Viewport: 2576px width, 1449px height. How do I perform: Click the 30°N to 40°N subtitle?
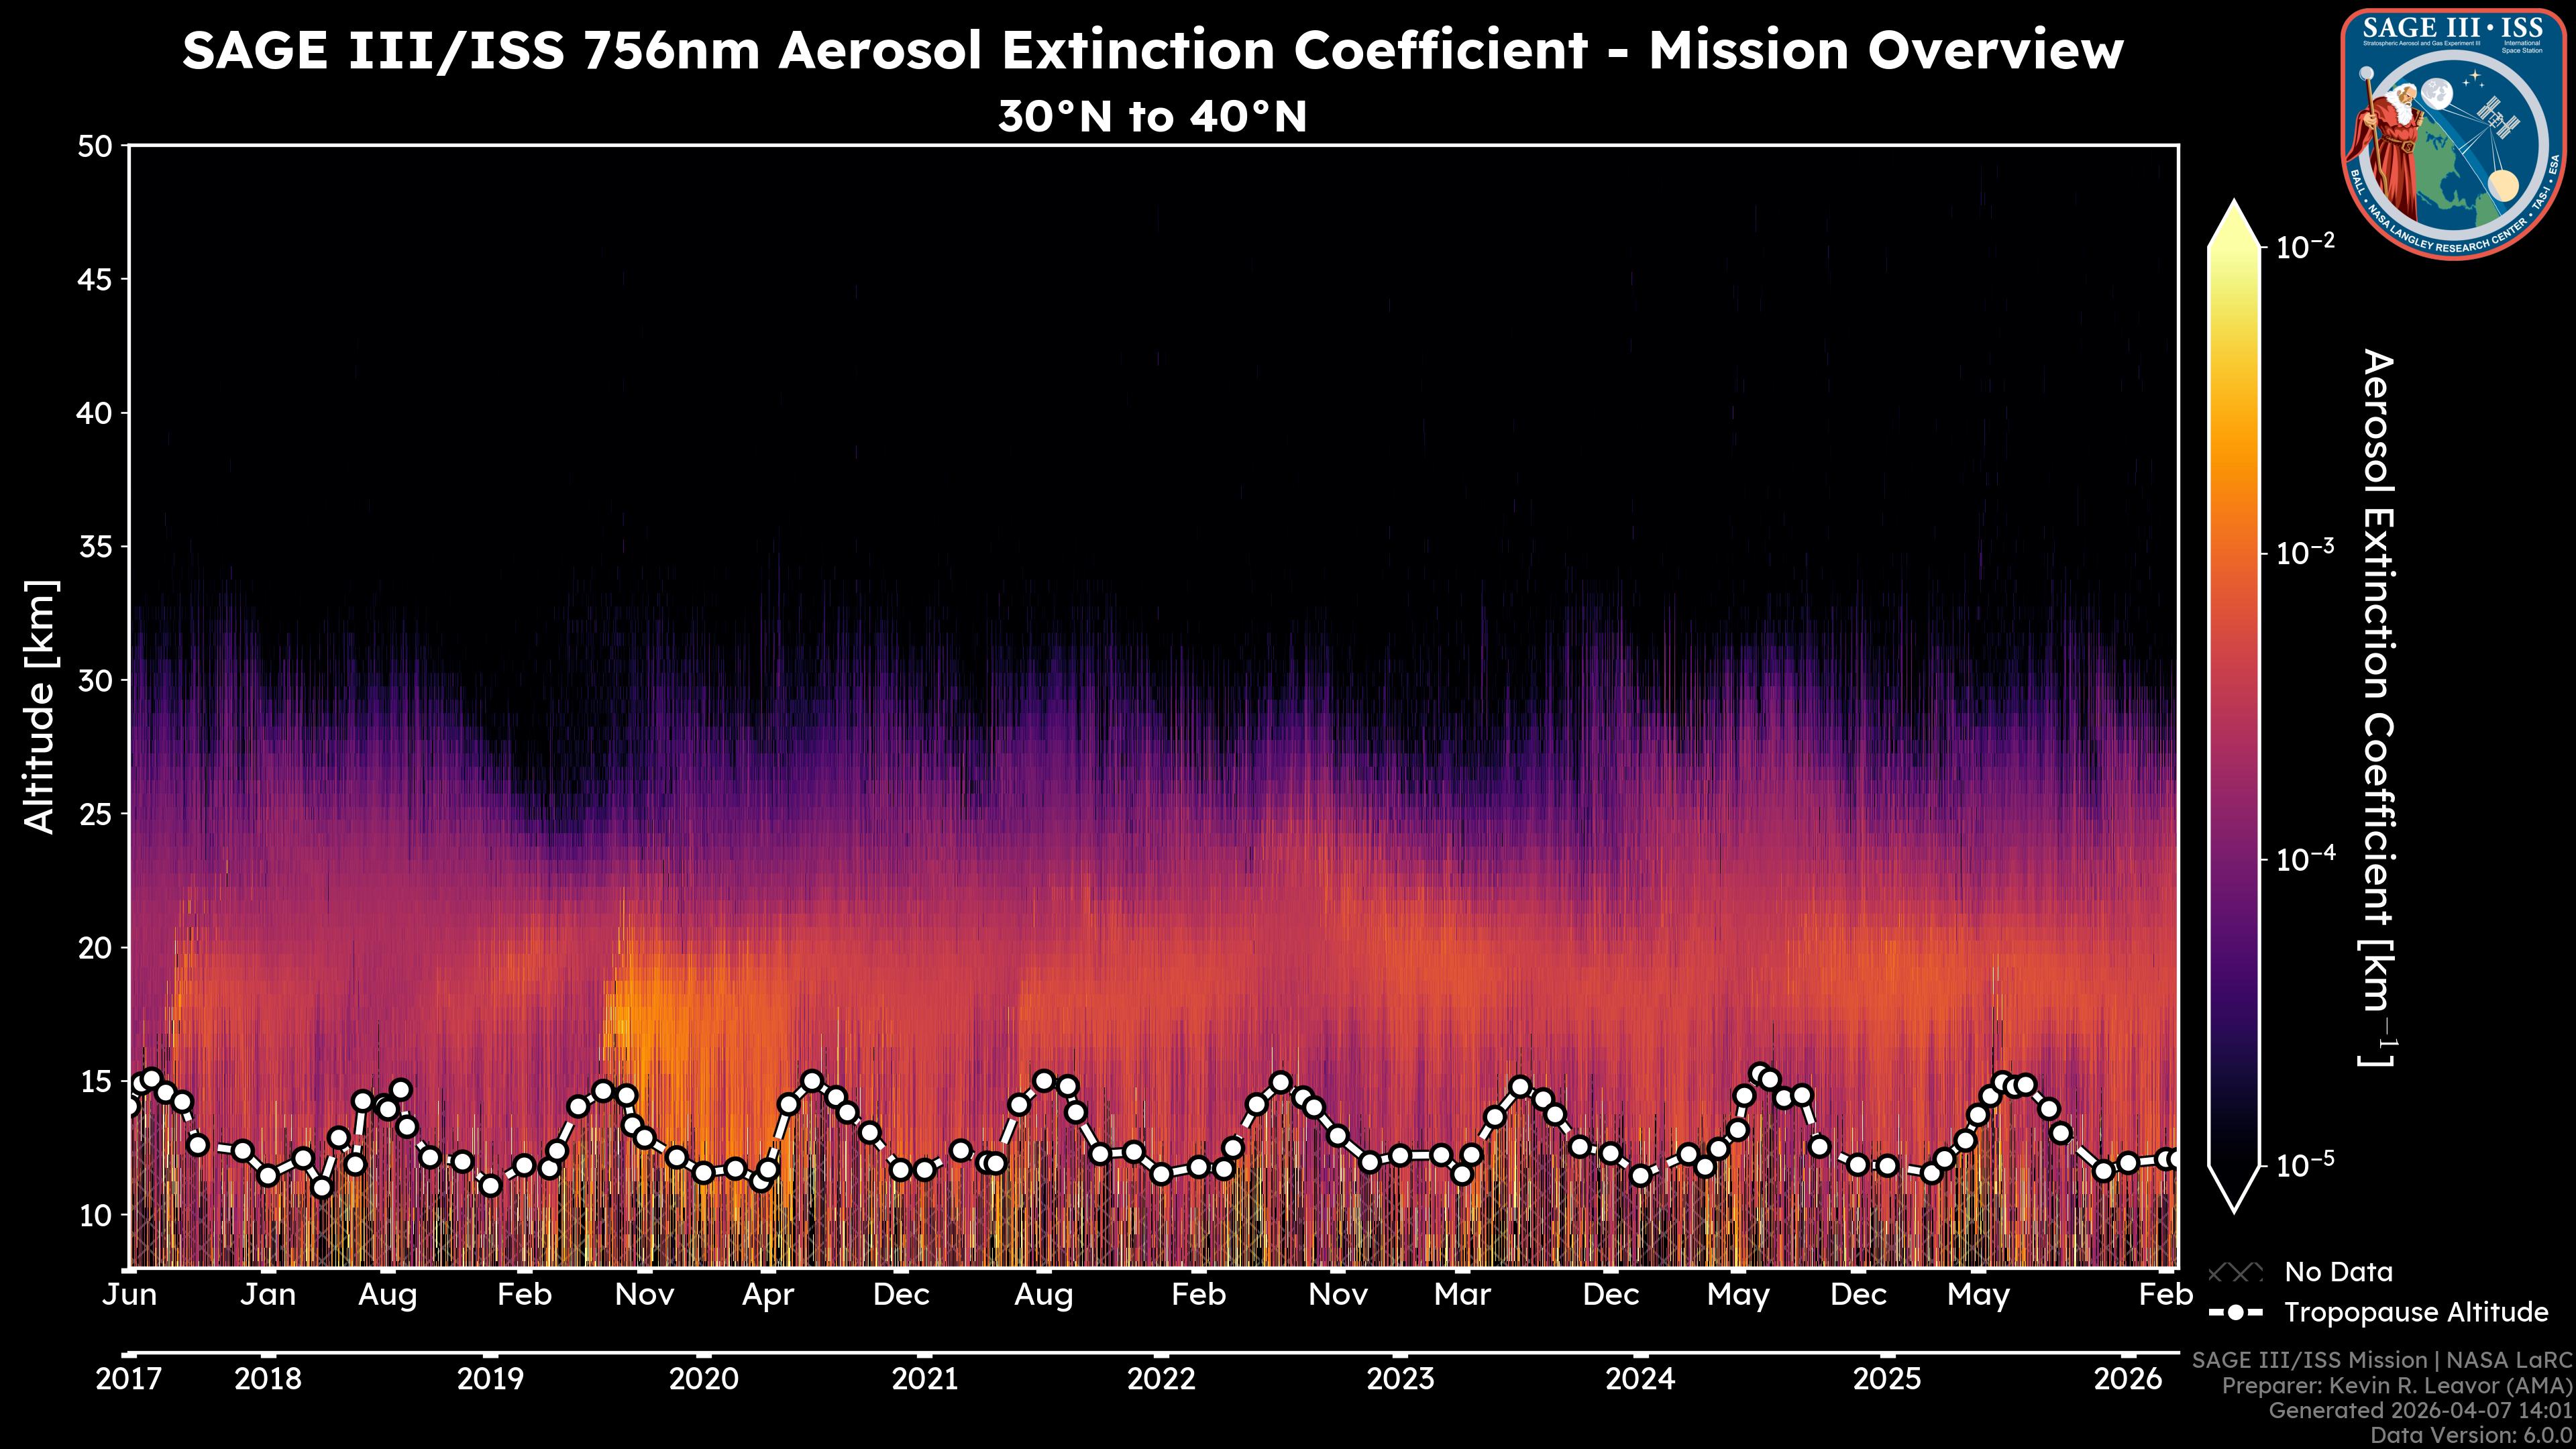coord(1152,117)
